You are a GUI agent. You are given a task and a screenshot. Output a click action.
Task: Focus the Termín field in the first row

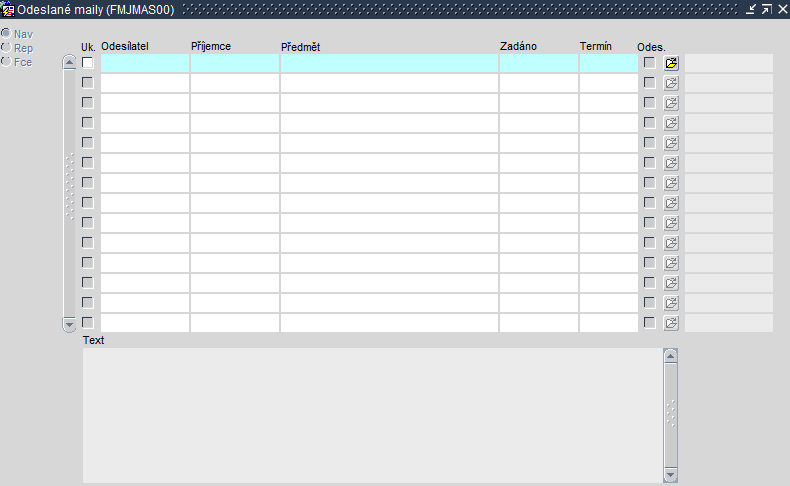609,63
